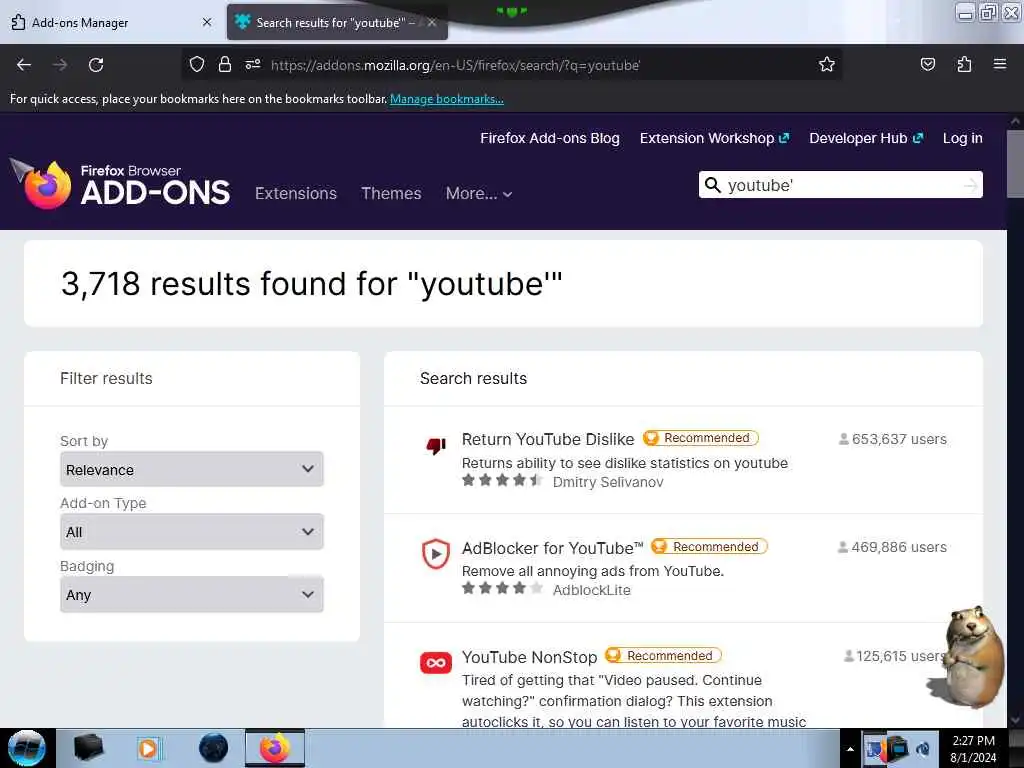Open Extension Workshop link
Image resolution: width=1024 pixels, height=768 pixels.
714,138
